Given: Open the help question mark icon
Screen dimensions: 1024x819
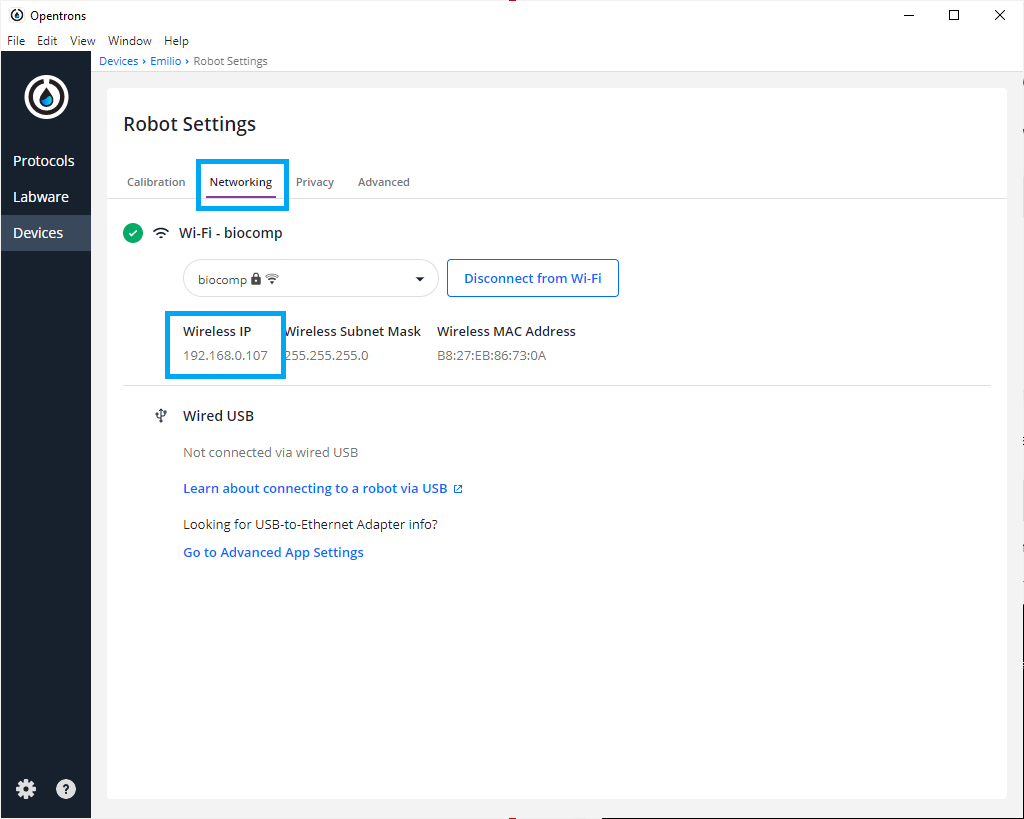Looking at the screenshot, I should coord(65,789).
